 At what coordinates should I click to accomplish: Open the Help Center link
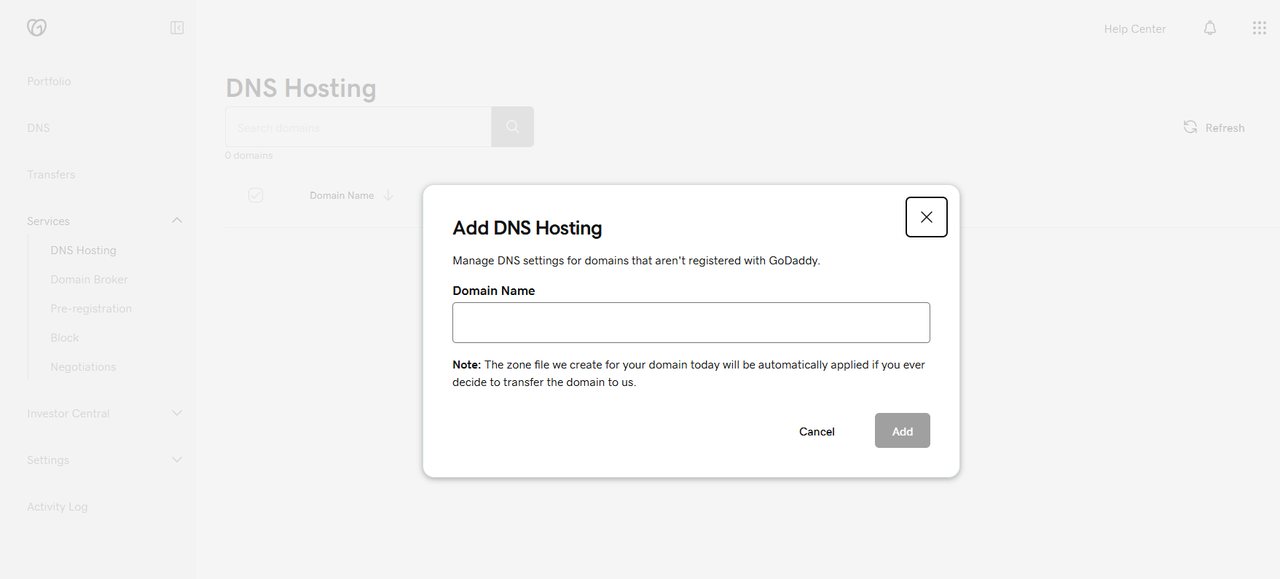pyautogui.click(x=1134, y=29)
